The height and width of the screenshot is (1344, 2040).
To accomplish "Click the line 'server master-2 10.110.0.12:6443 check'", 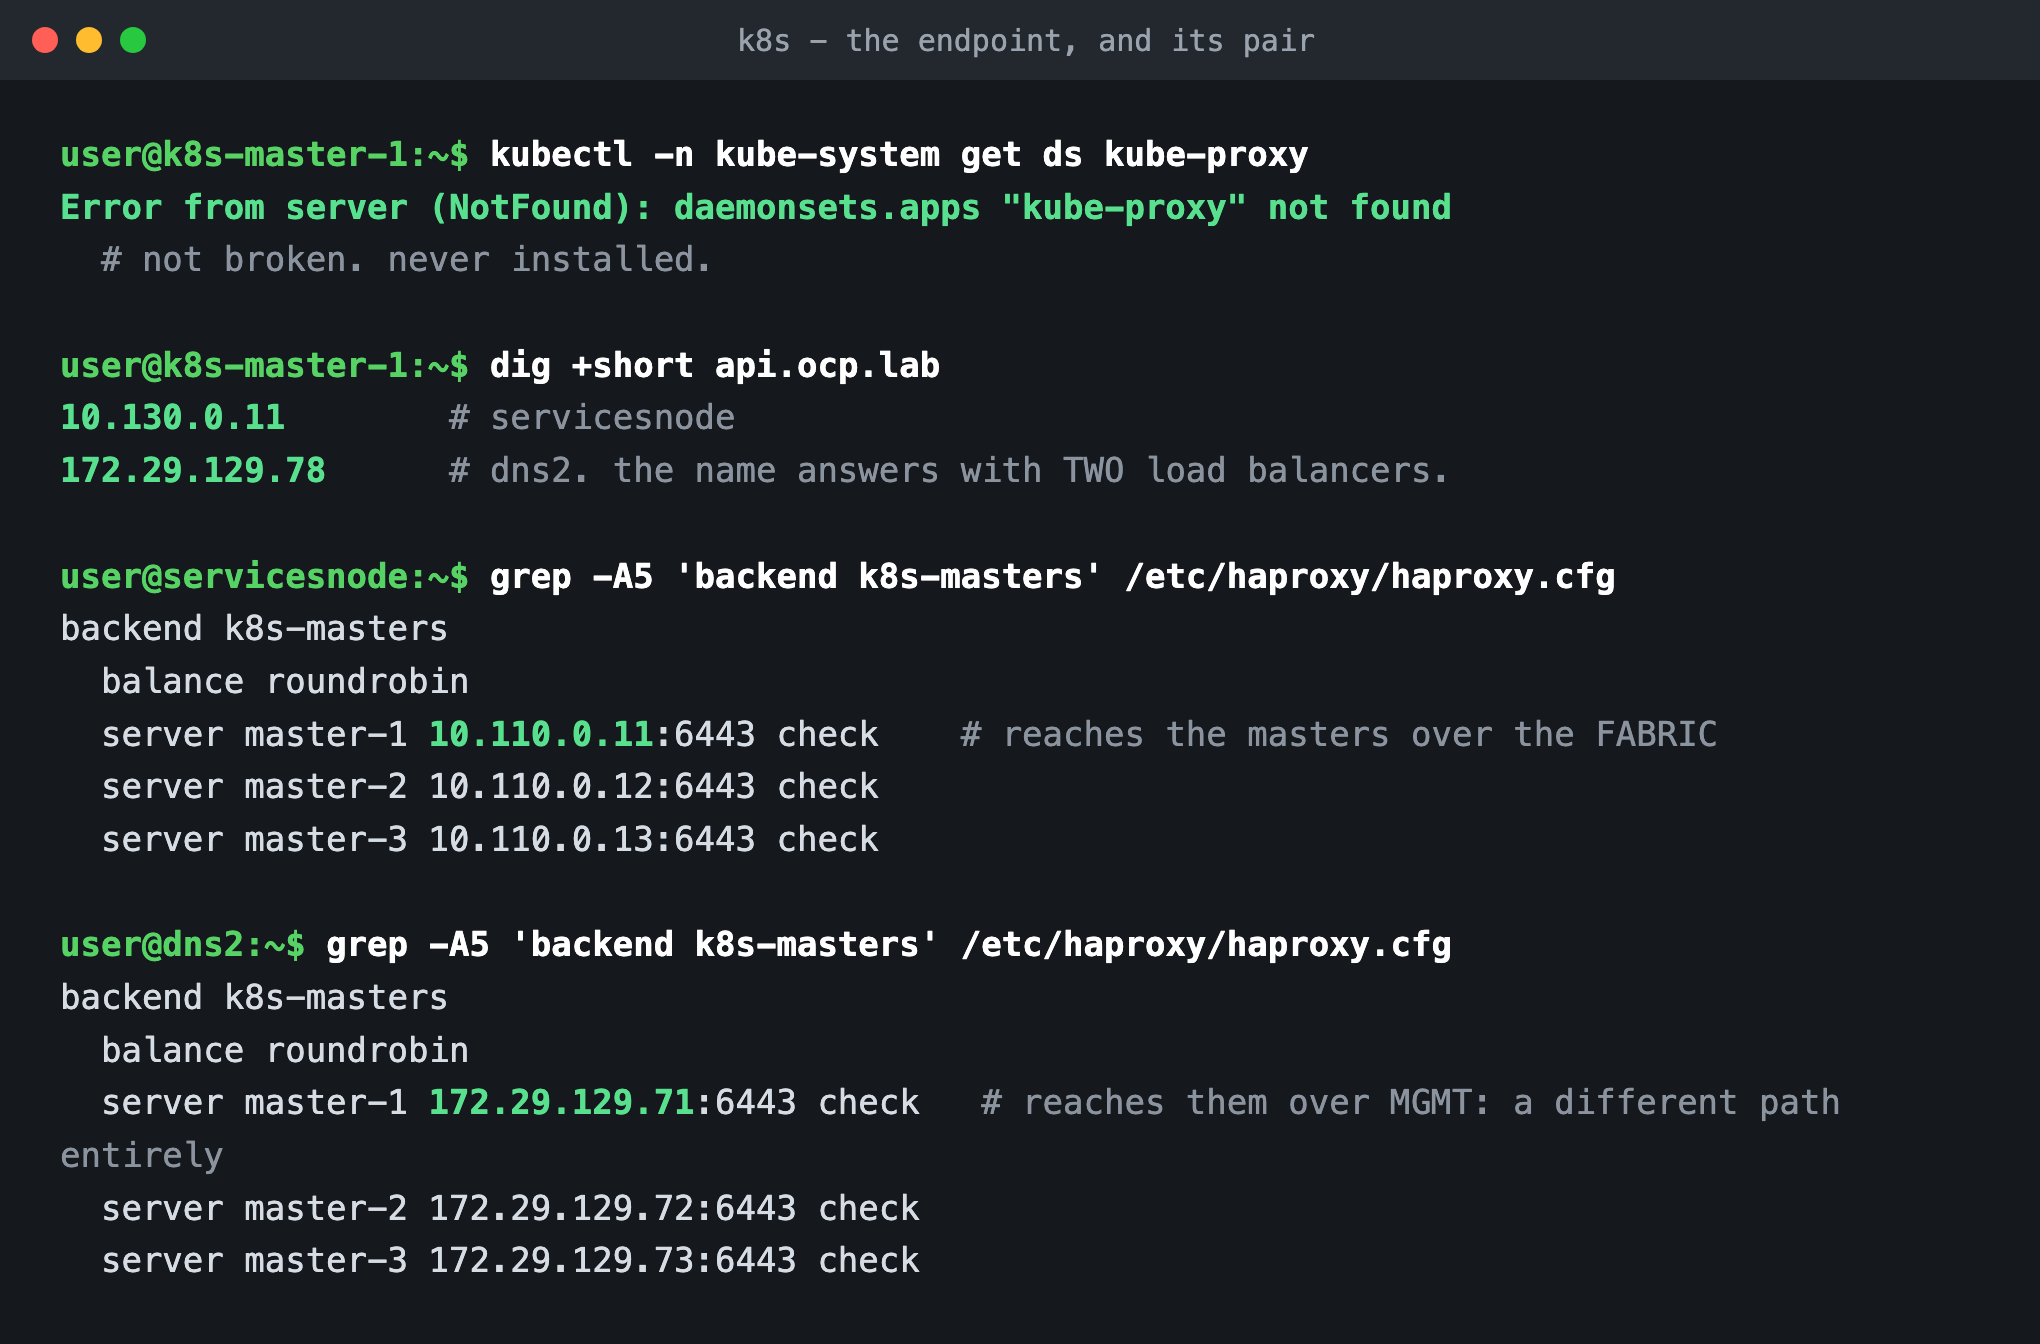I will [490, 787].
